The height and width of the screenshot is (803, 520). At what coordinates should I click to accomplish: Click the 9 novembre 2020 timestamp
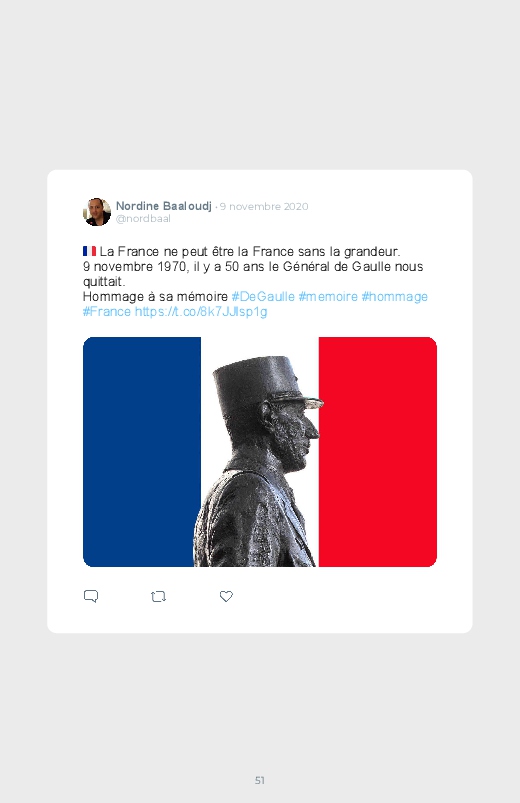[x=264, y=206]
